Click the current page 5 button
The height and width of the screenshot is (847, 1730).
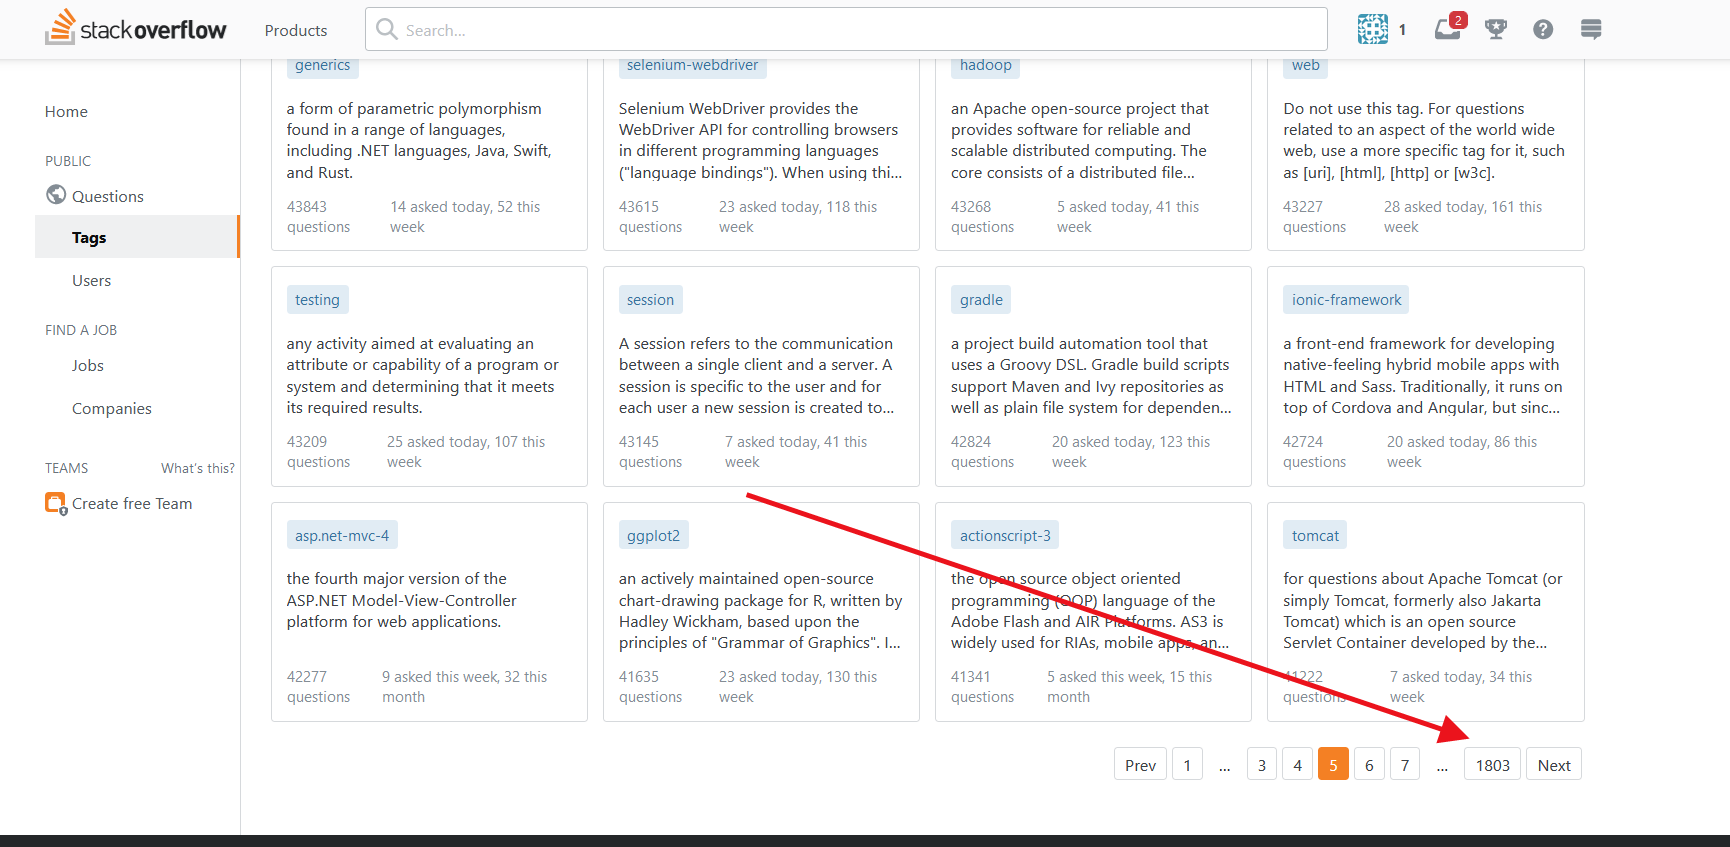click(x=1333, y=765)
